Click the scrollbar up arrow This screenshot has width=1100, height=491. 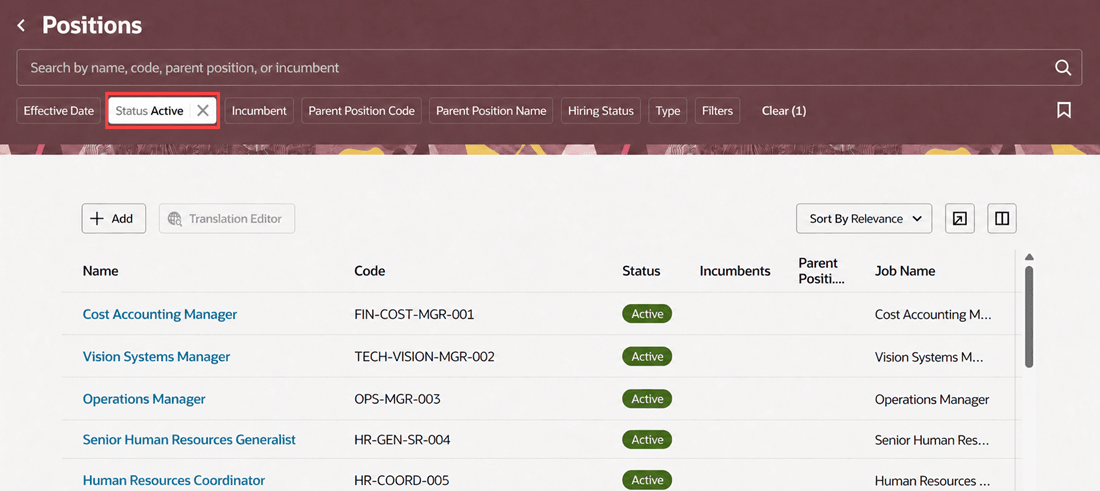1029,257
